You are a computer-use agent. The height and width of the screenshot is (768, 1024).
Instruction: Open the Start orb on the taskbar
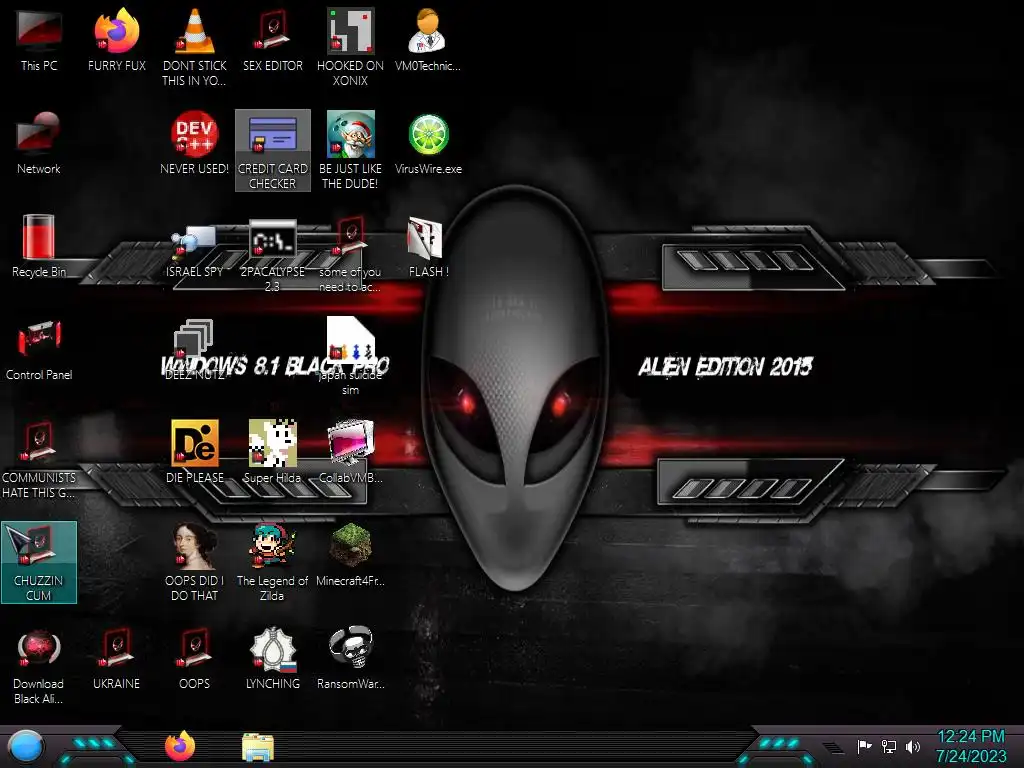(x=26, y=746)
